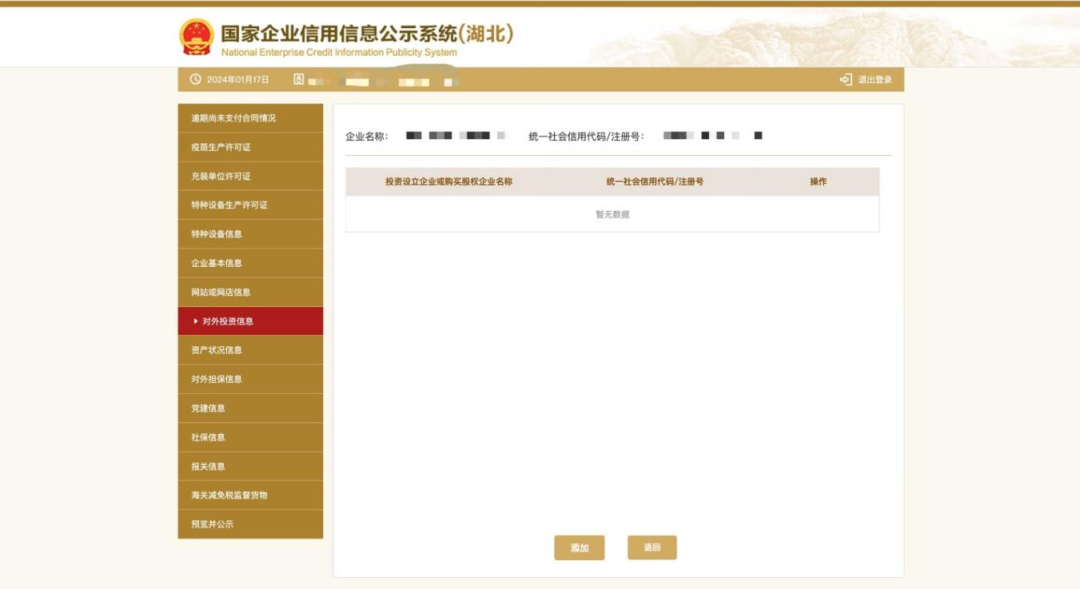Click the clock icon next to the date
The width and height of the screenshot is (1080, 589).
pos(195,80)
